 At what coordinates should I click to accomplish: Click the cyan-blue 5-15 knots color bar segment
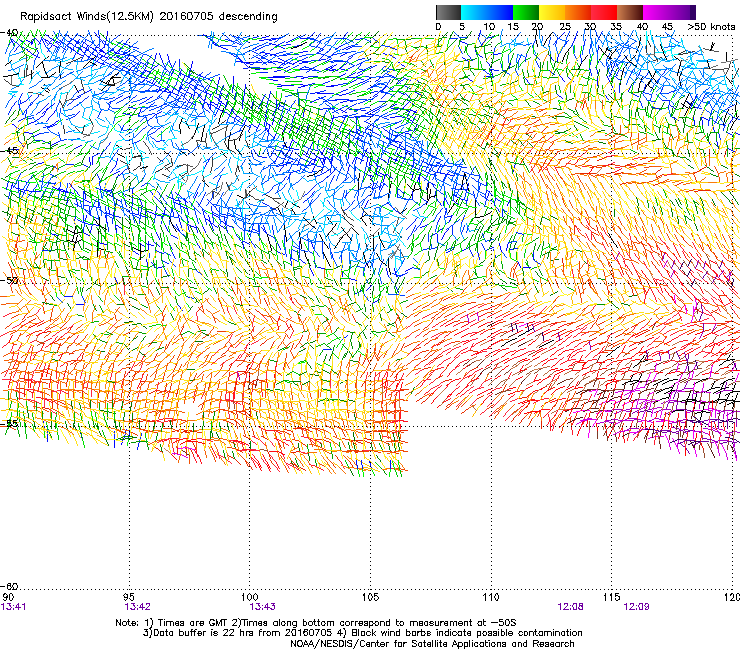coord(487,12)
